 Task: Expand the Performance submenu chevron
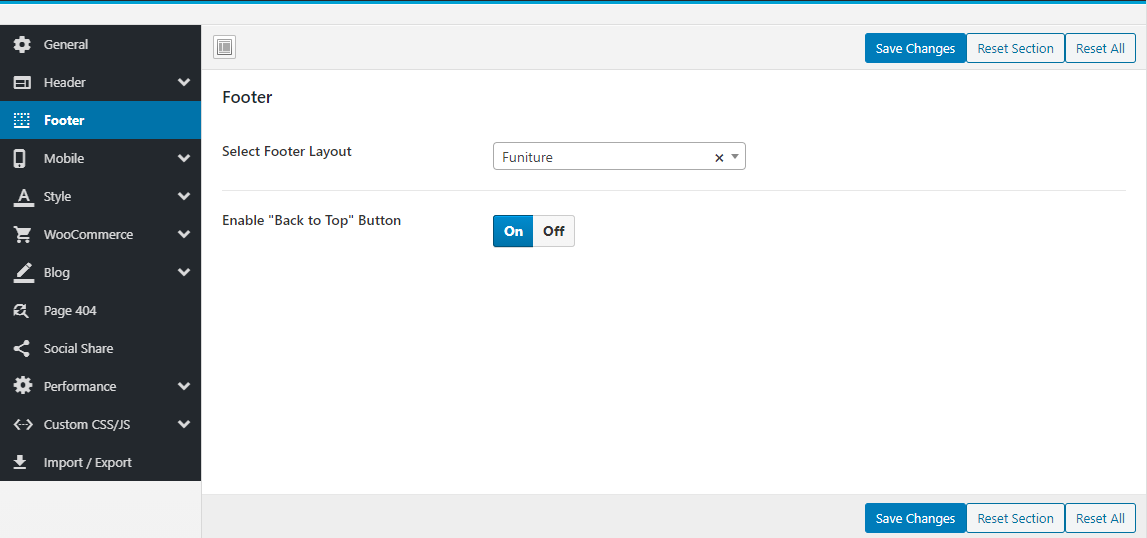click(x=184, y=386)
